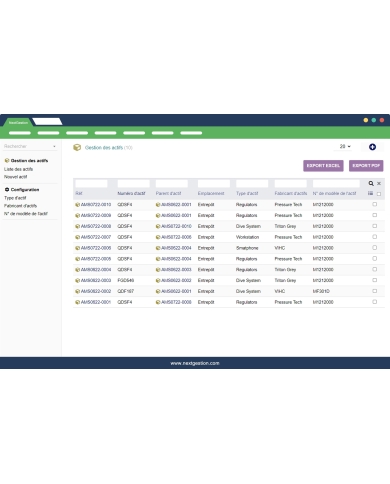Image resolution: width=390 pixels, height=484 pixels.
Task: Check the box for row AM50722-0005
Action: click(x=375, y=258)
